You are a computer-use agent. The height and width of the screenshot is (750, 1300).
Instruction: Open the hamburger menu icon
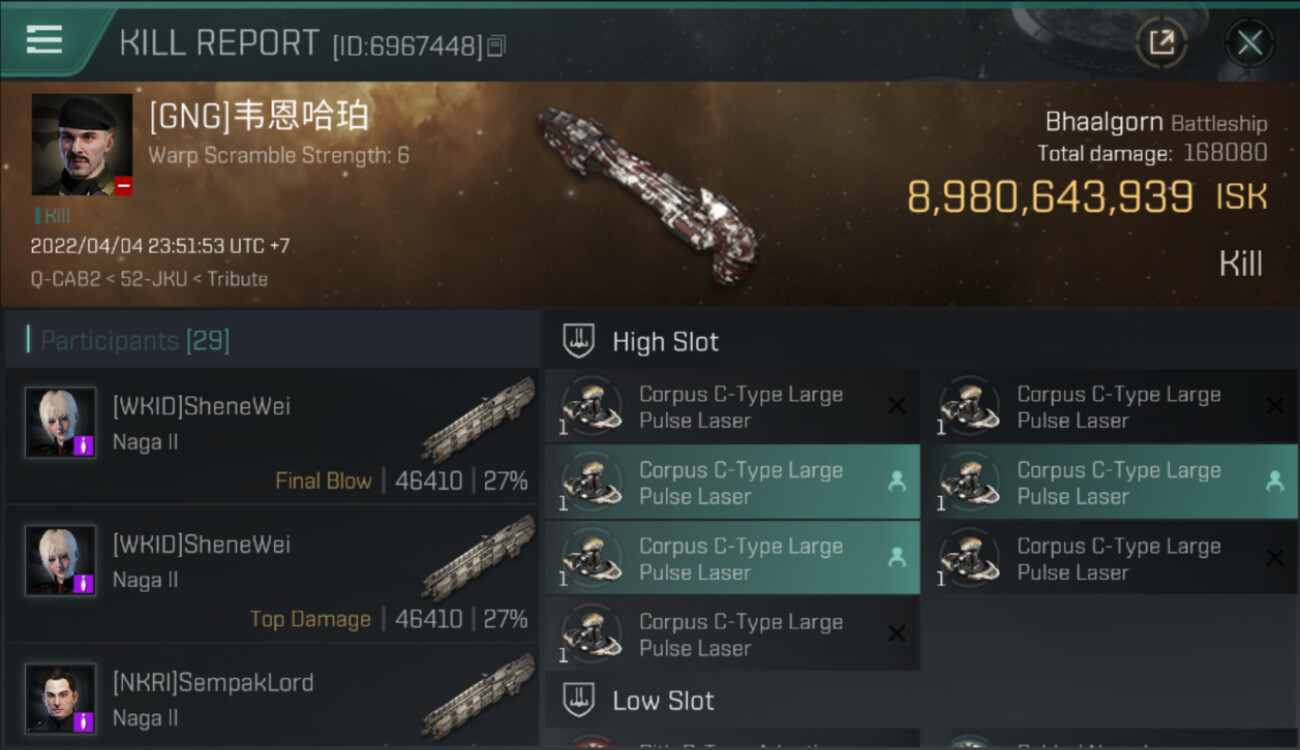[44, 40]
